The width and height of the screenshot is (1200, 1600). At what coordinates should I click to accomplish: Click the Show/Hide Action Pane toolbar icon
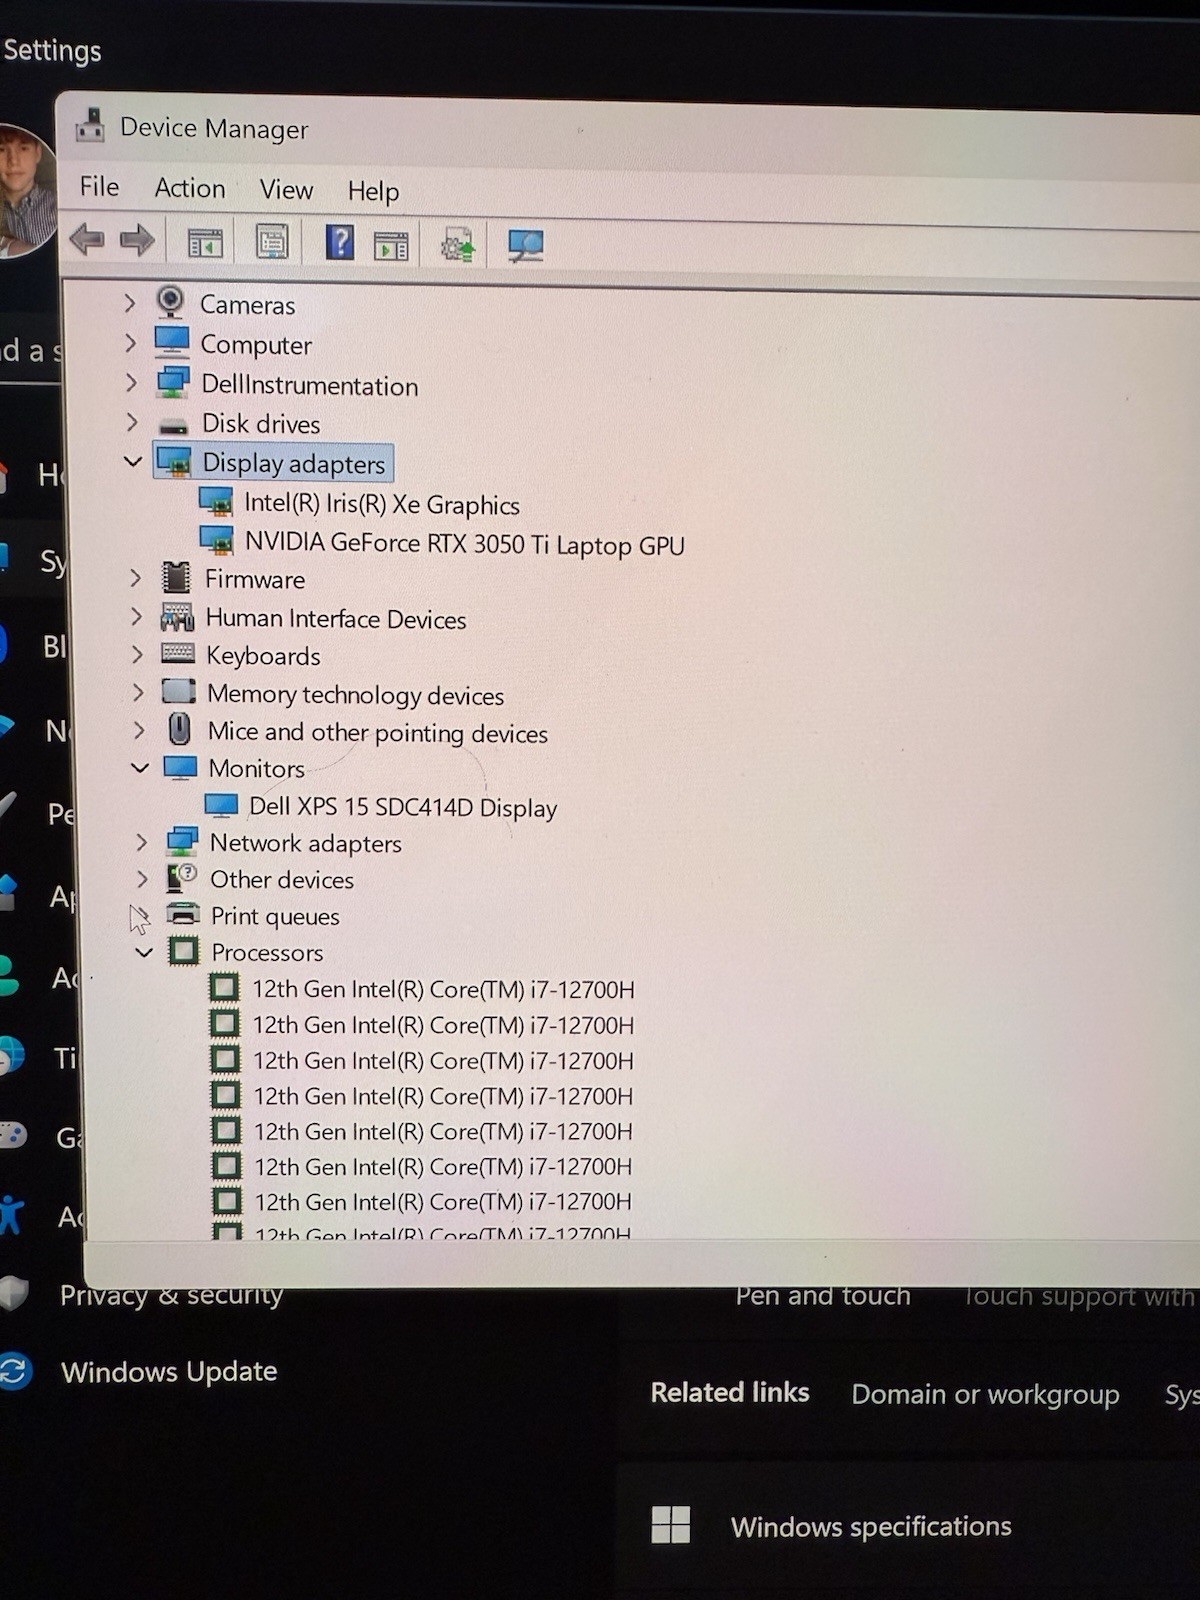(391, 245)
